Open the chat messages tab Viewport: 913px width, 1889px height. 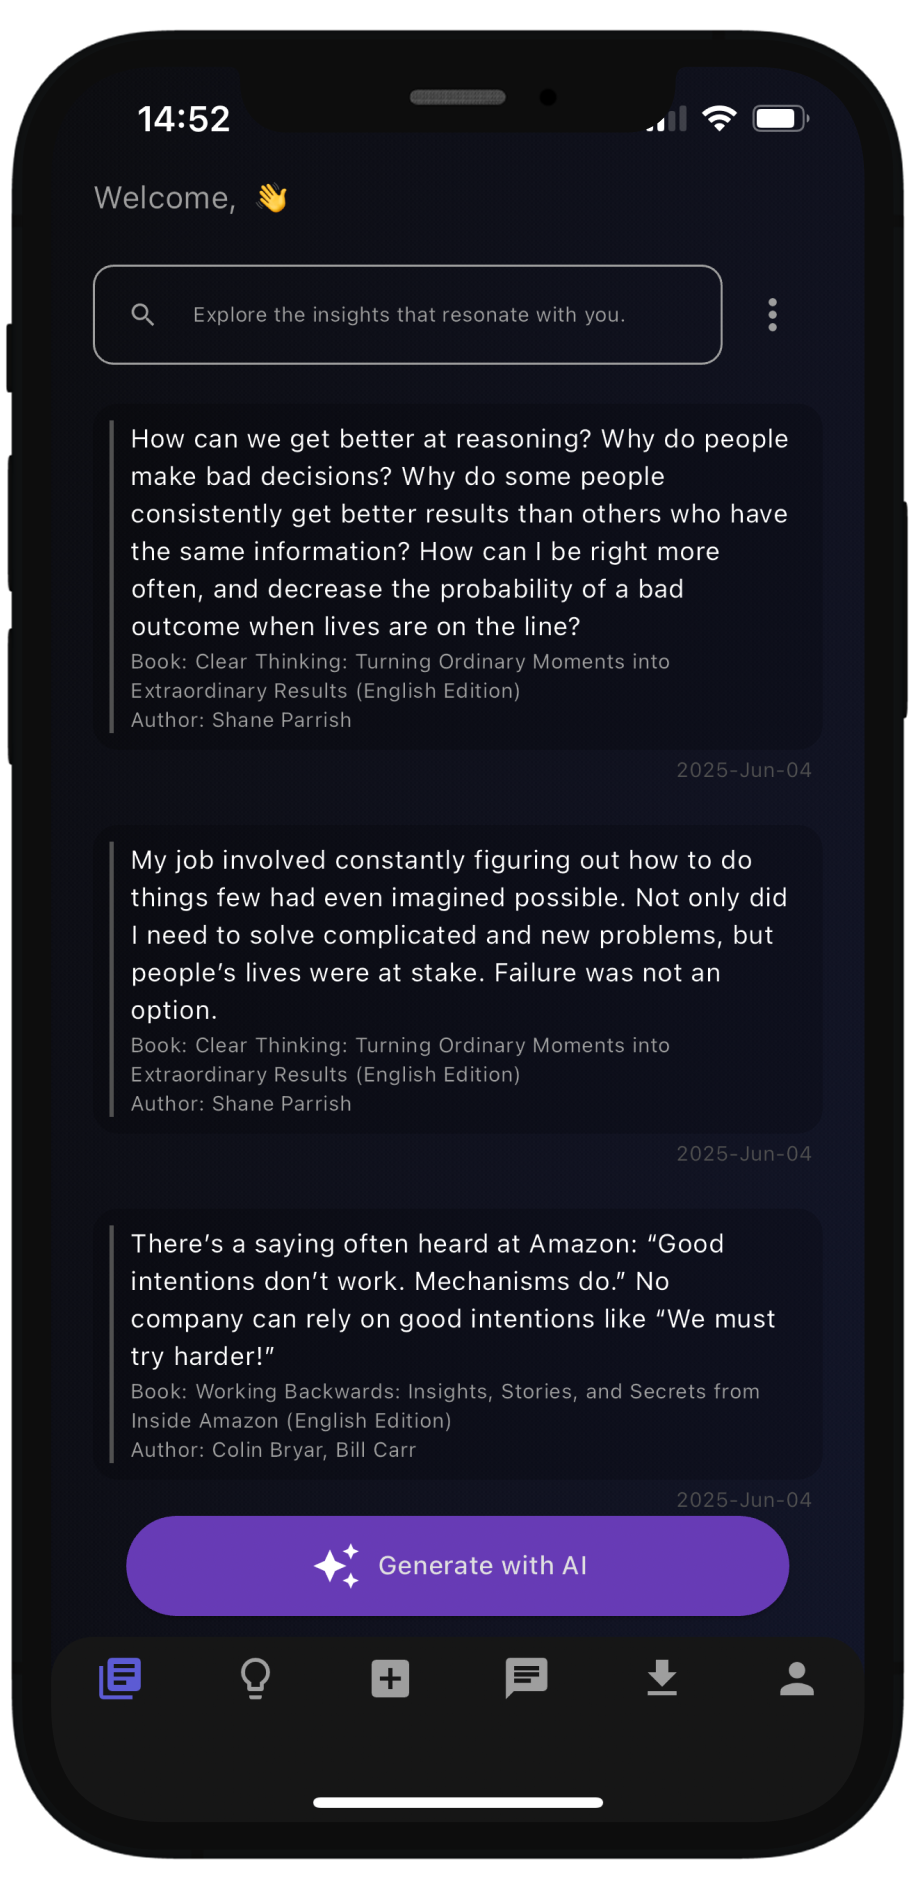coord(526,1678)
